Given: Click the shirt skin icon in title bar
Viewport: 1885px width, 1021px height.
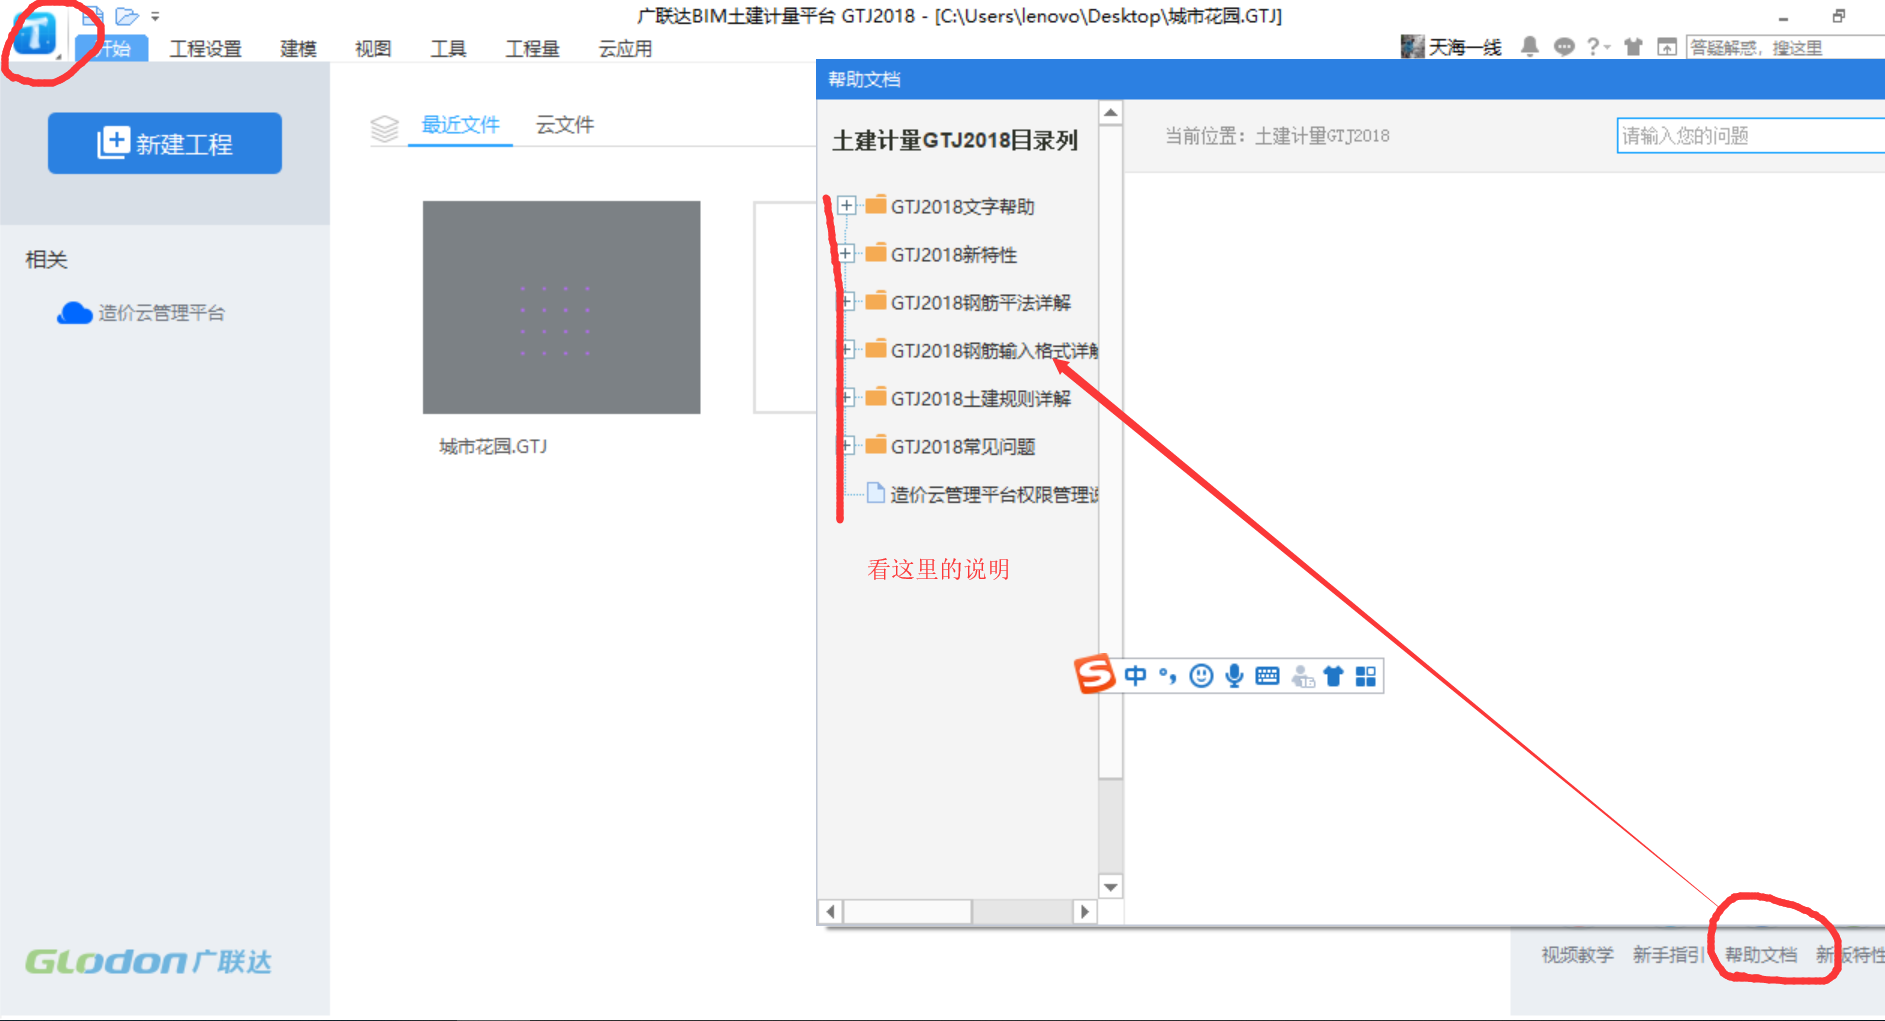Looking at the screenshot, I should [1633, 46].
